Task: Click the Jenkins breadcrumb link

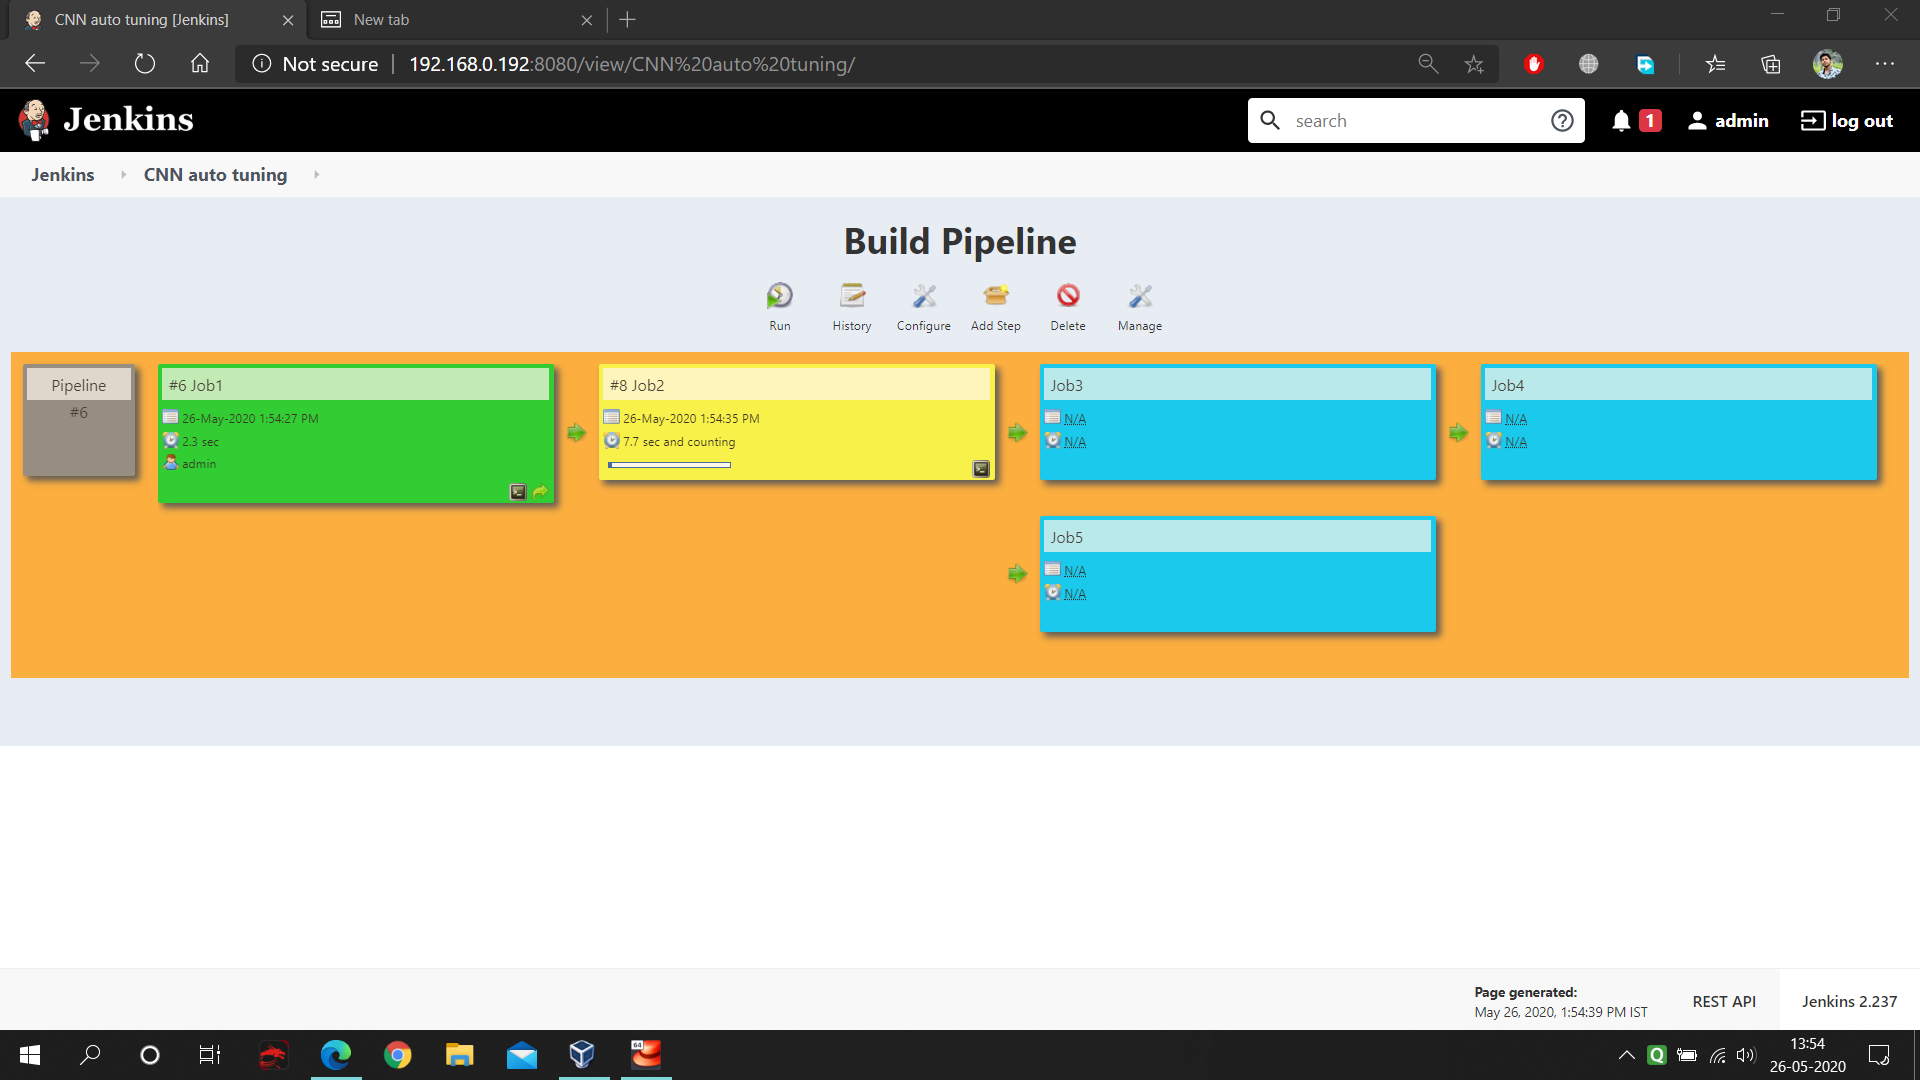Action: point(63,174)
